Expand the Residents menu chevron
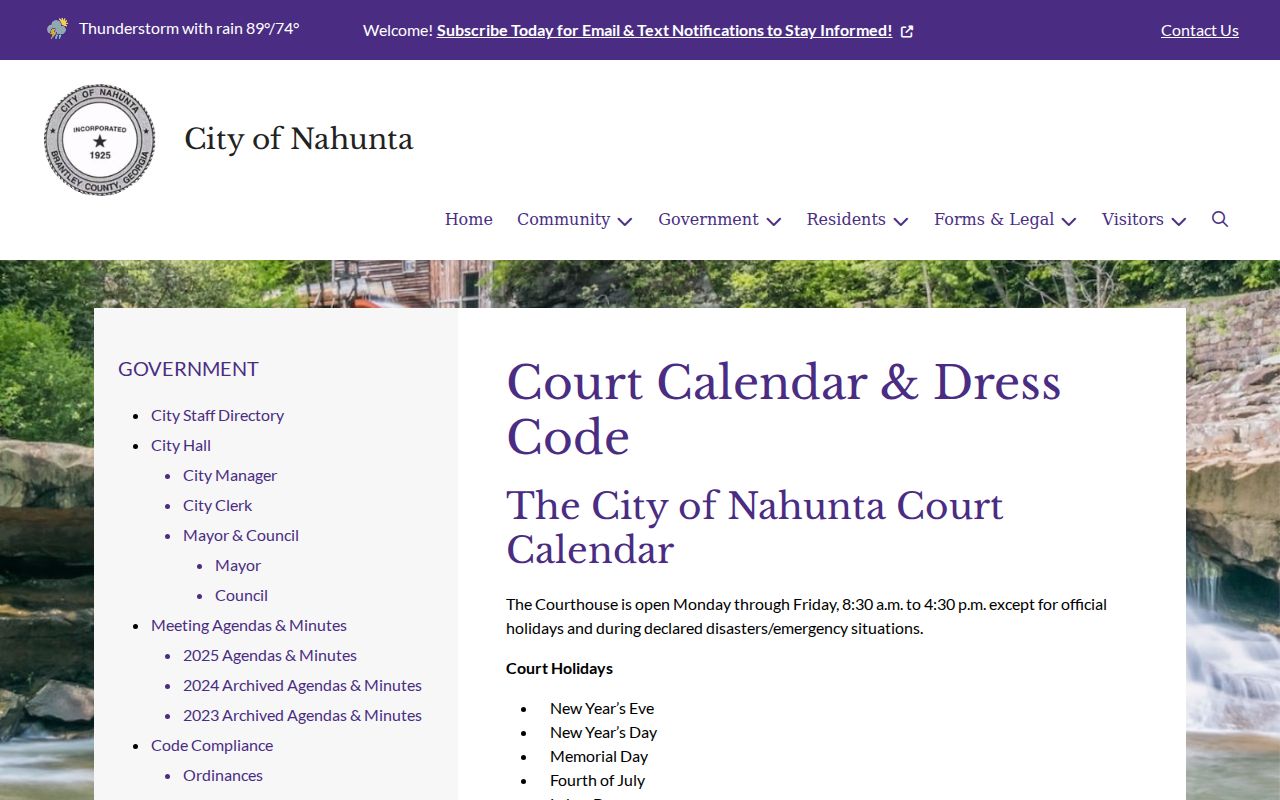 pos(901,221)
